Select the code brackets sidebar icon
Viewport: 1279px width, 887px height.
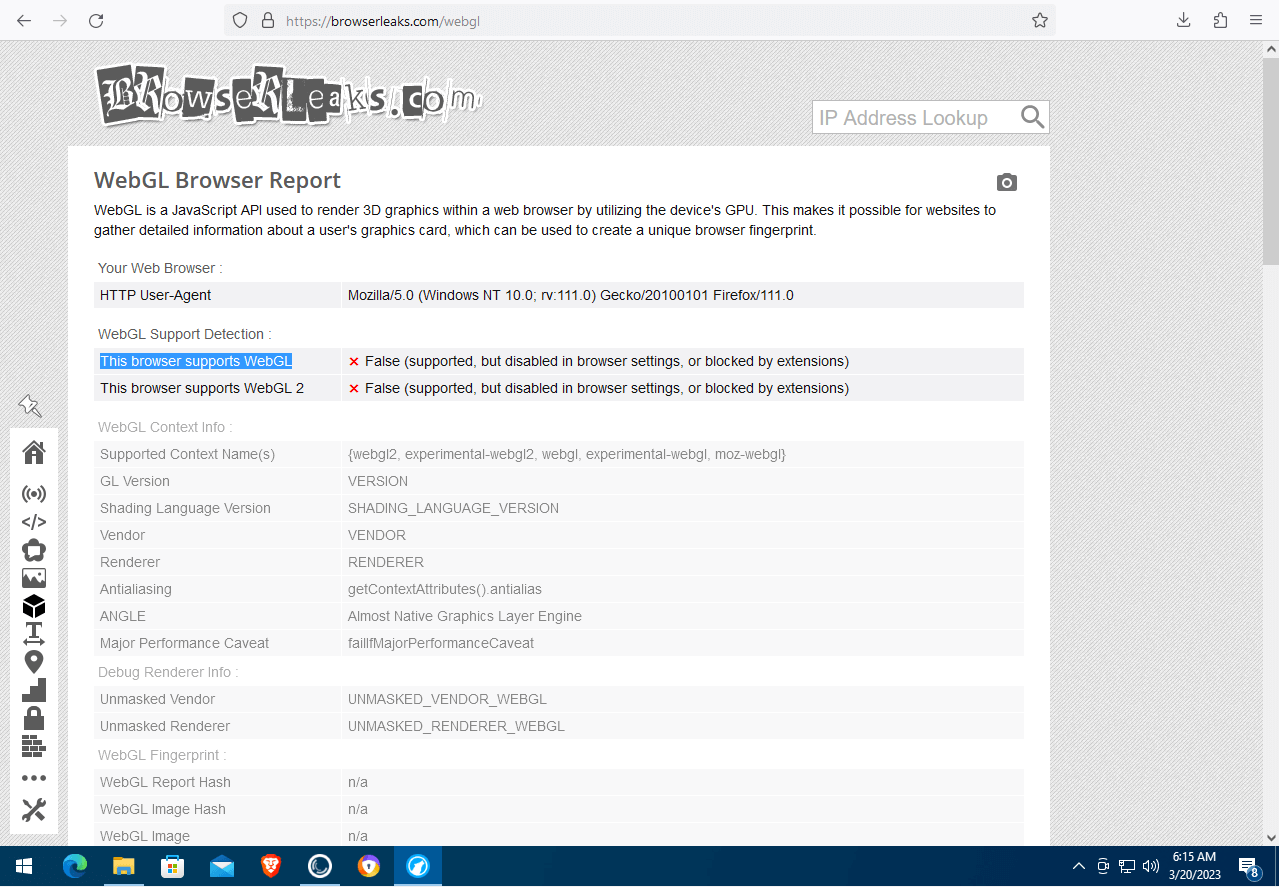(34, 522)
